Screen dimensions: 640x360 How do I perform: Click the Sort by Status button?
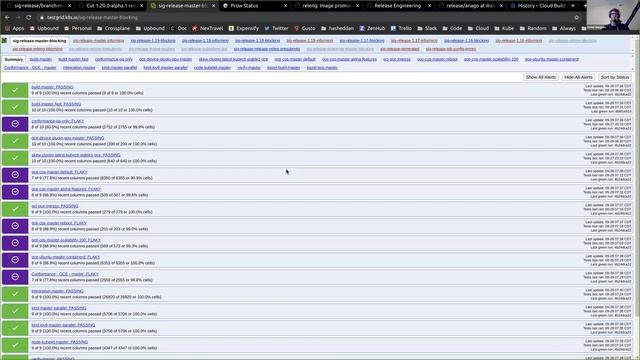pos(615,77)
